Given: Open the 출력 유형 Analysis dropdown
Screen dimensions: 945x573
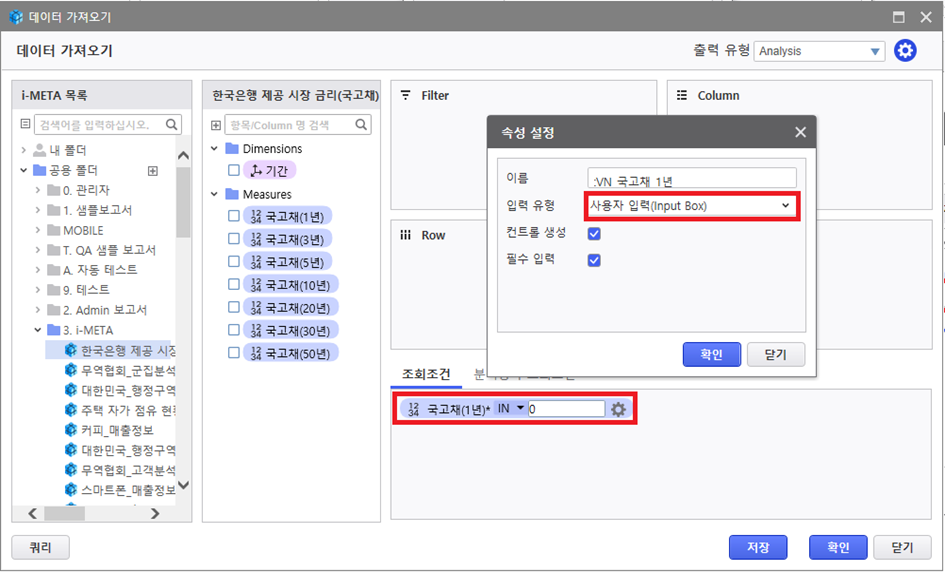Looking at the screenshot, I should pos(820,51).
